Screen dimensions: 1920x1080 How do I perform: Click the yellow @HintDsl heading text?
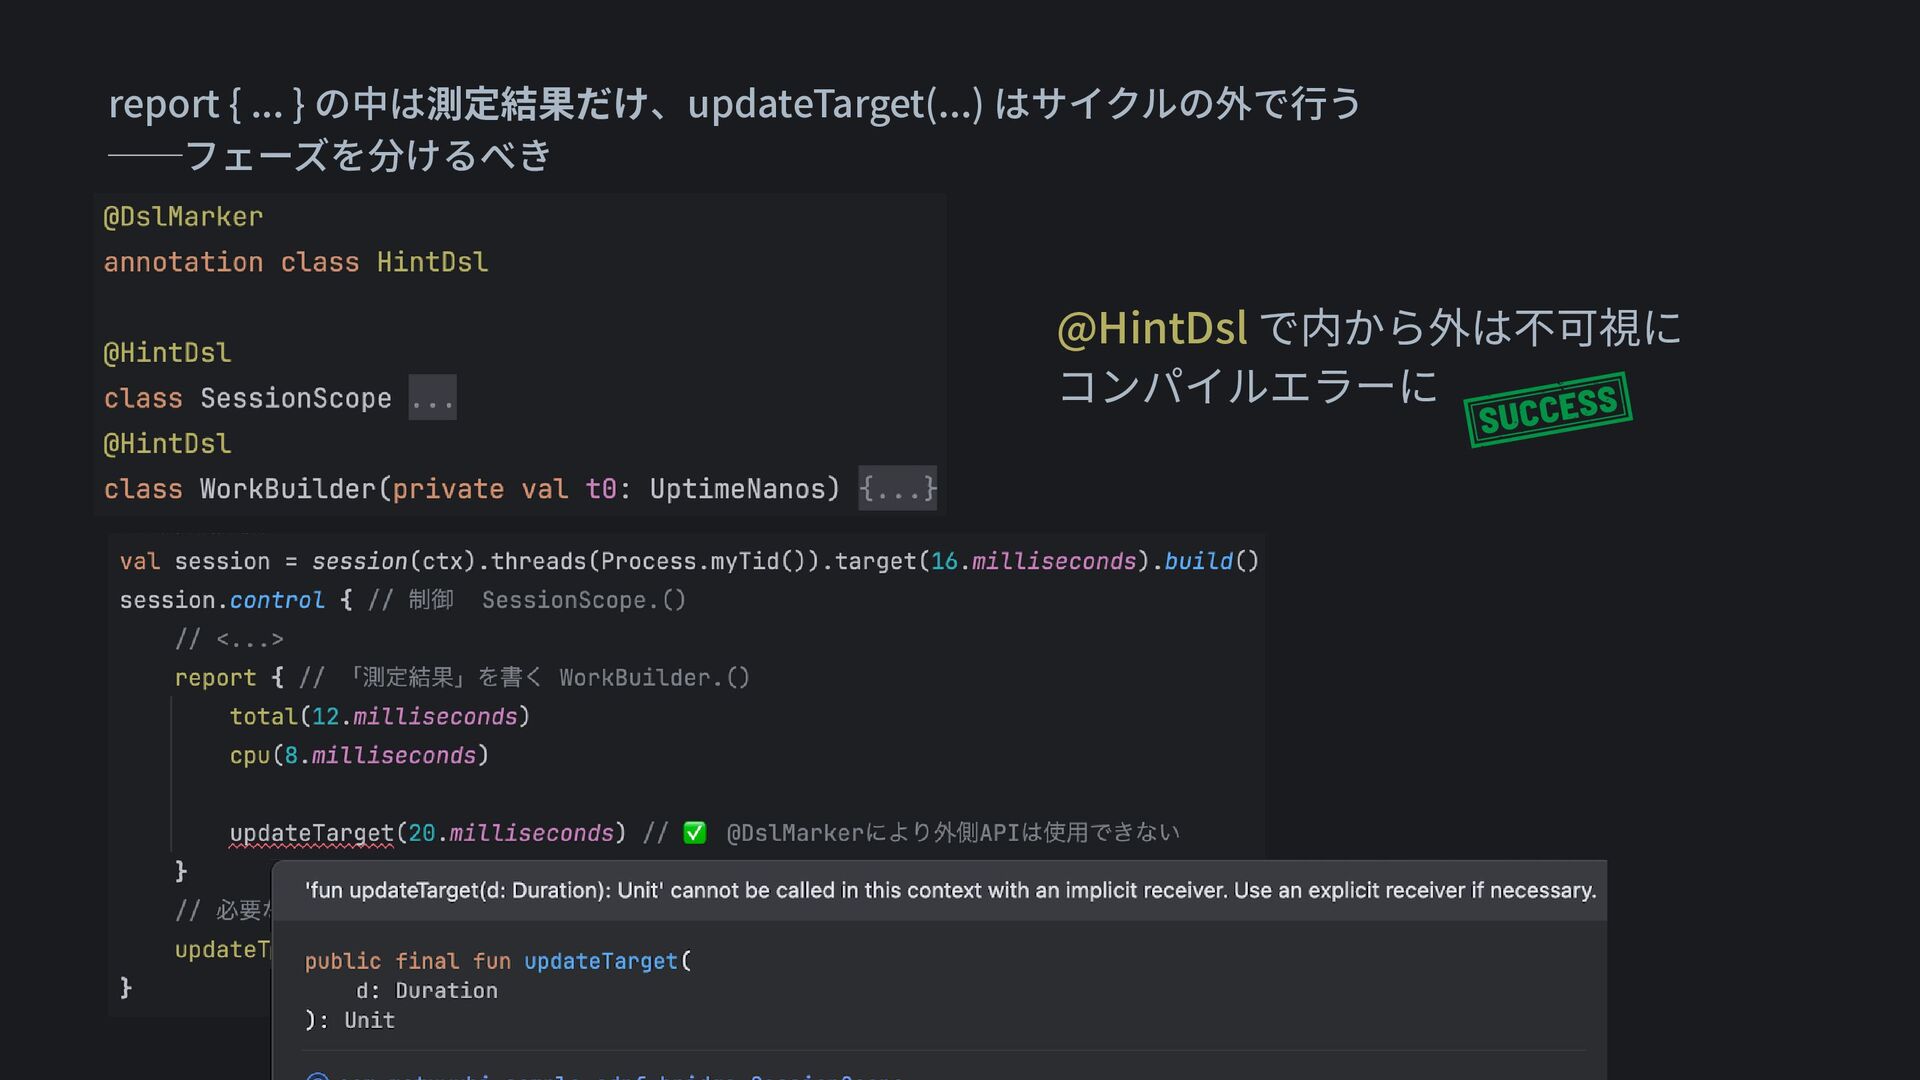coord(1152,329)
